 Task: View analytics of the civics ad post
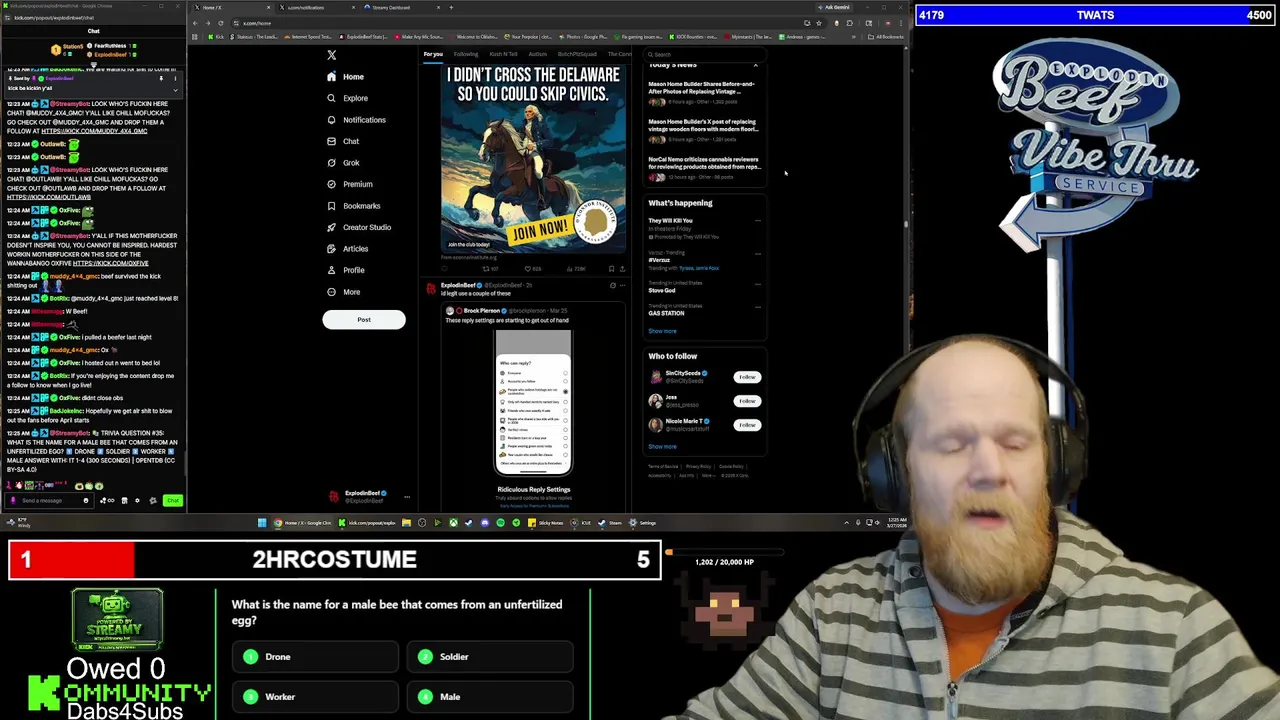point(574,268)
